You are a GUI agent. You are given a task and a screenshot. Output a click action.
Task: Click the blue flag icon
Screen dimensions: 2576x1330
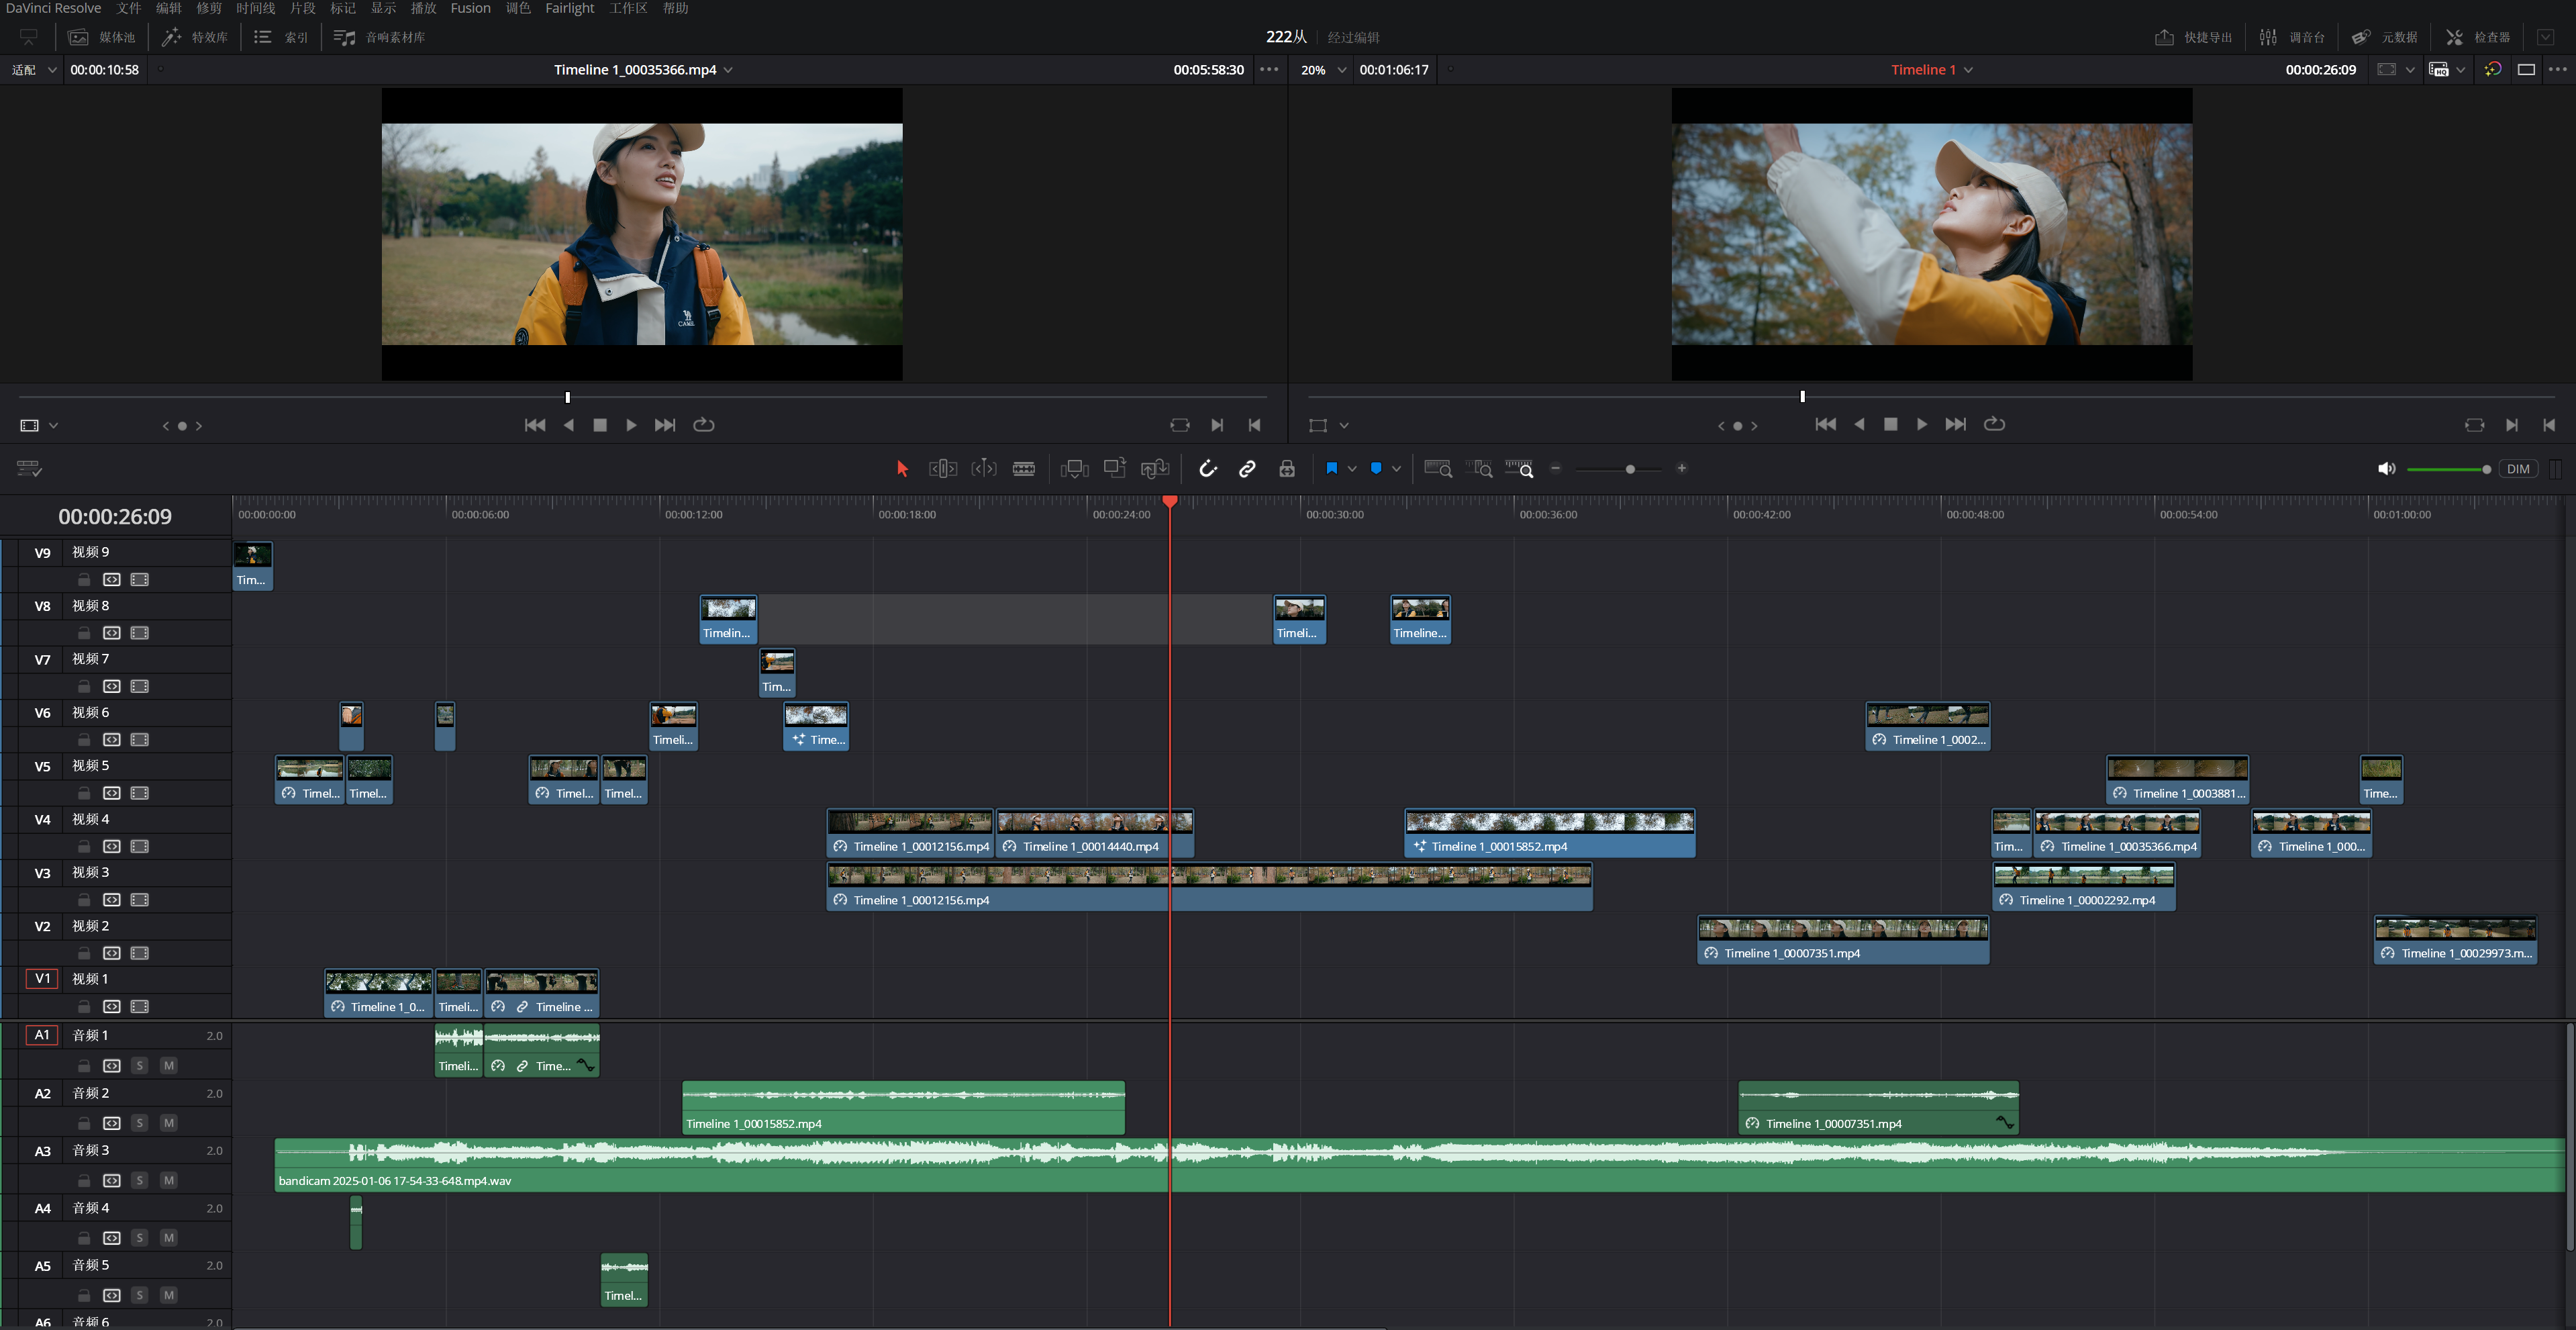coord(1331,468)
